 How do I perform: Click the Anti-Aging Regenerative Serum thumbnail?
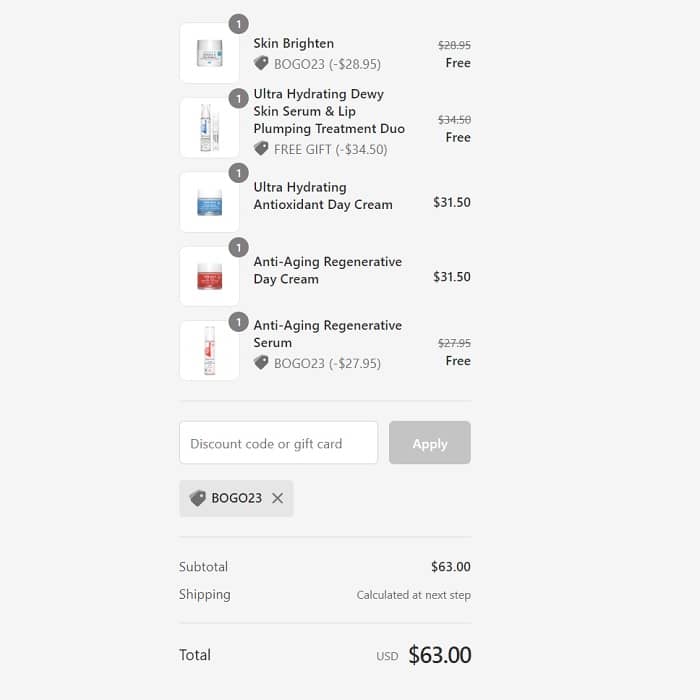click(x=209, y=351)
